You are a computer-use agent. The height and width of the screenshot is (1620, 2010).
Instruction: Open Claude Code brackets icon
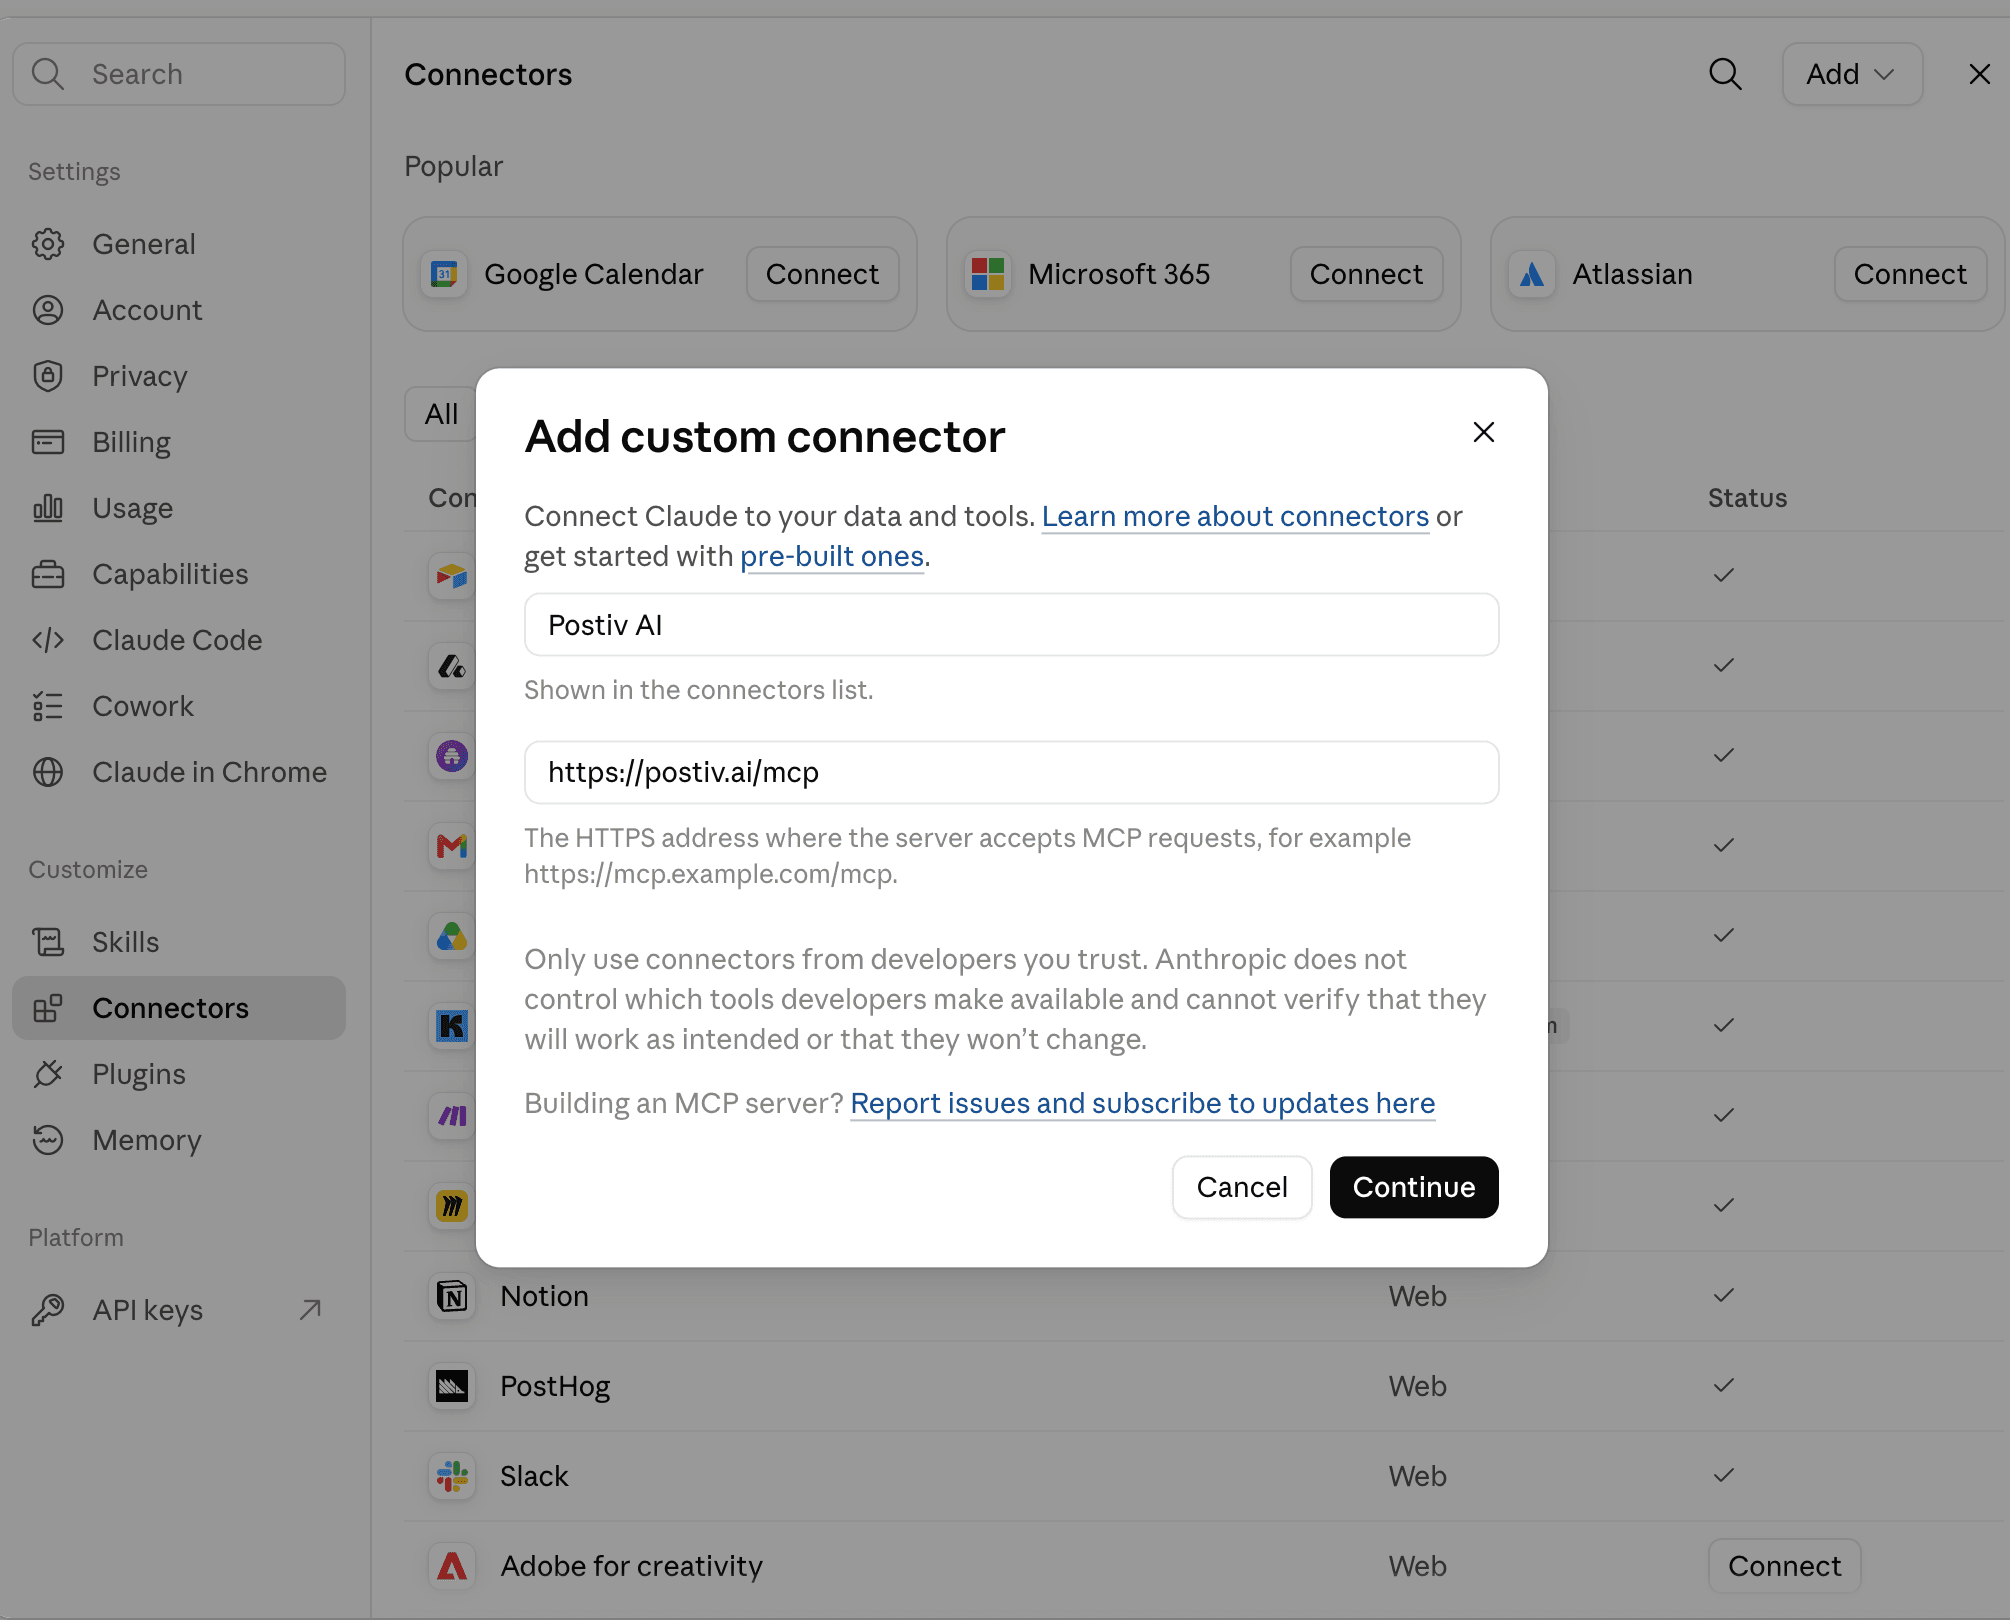[x=48, y=640]
